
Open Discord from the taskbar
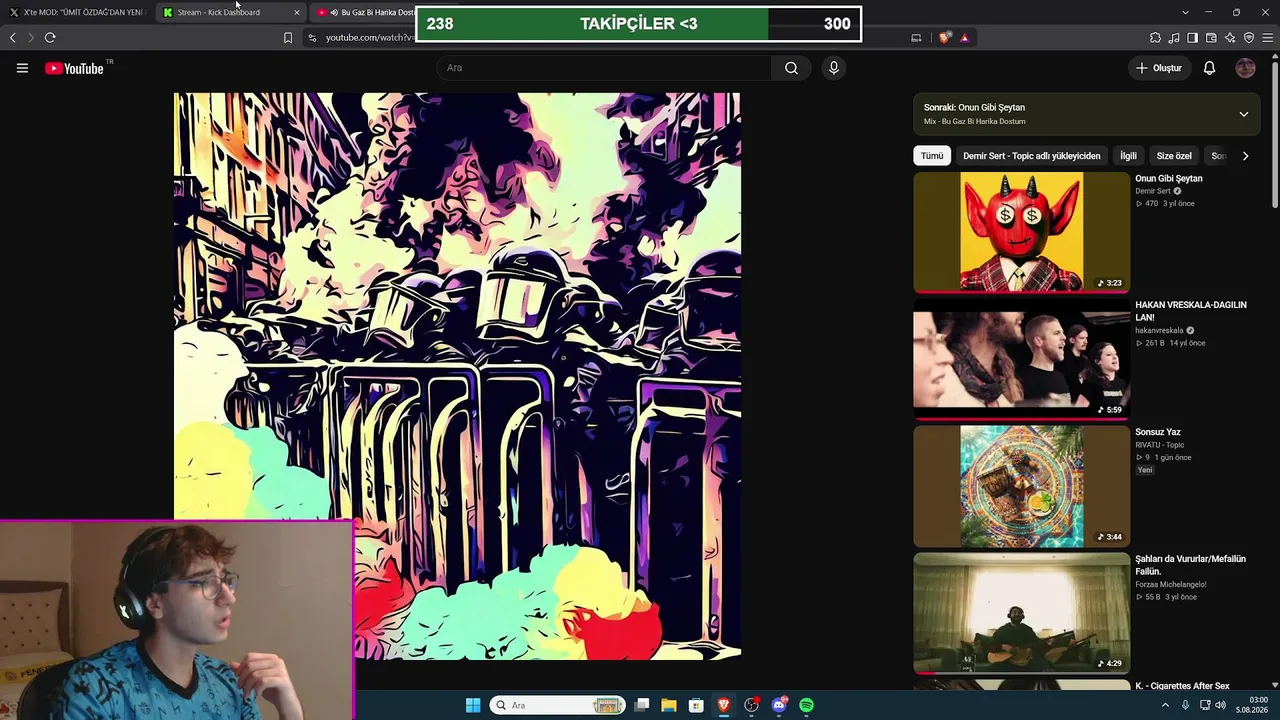point(779,705)
